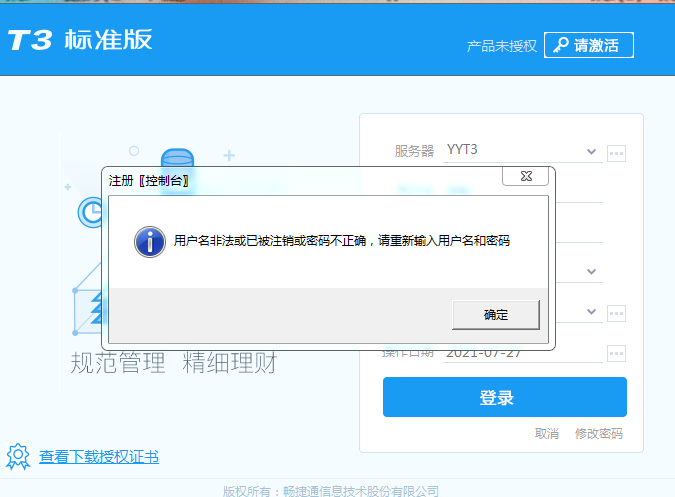Click the blue information icon in the dialog
675x497 pixels.
pos(150,241)
